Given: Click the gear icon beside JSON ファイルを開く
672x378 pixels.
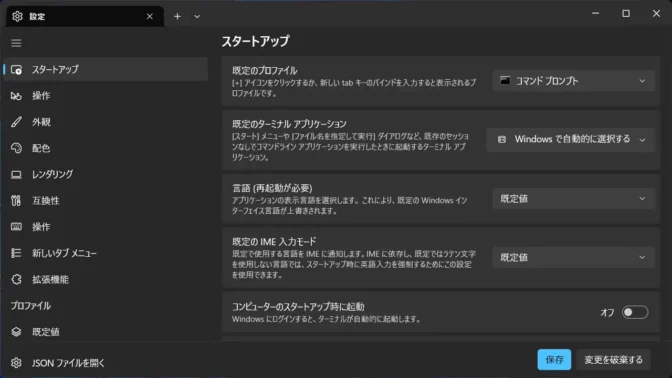Looking at the screenshot, I should 16,363.
